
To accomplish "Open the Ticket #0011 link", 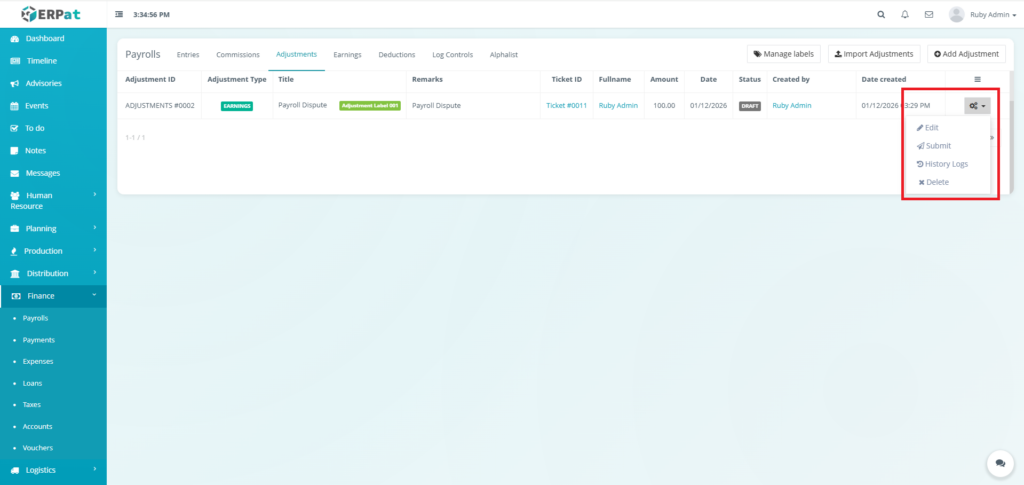I will pos(566,105).
